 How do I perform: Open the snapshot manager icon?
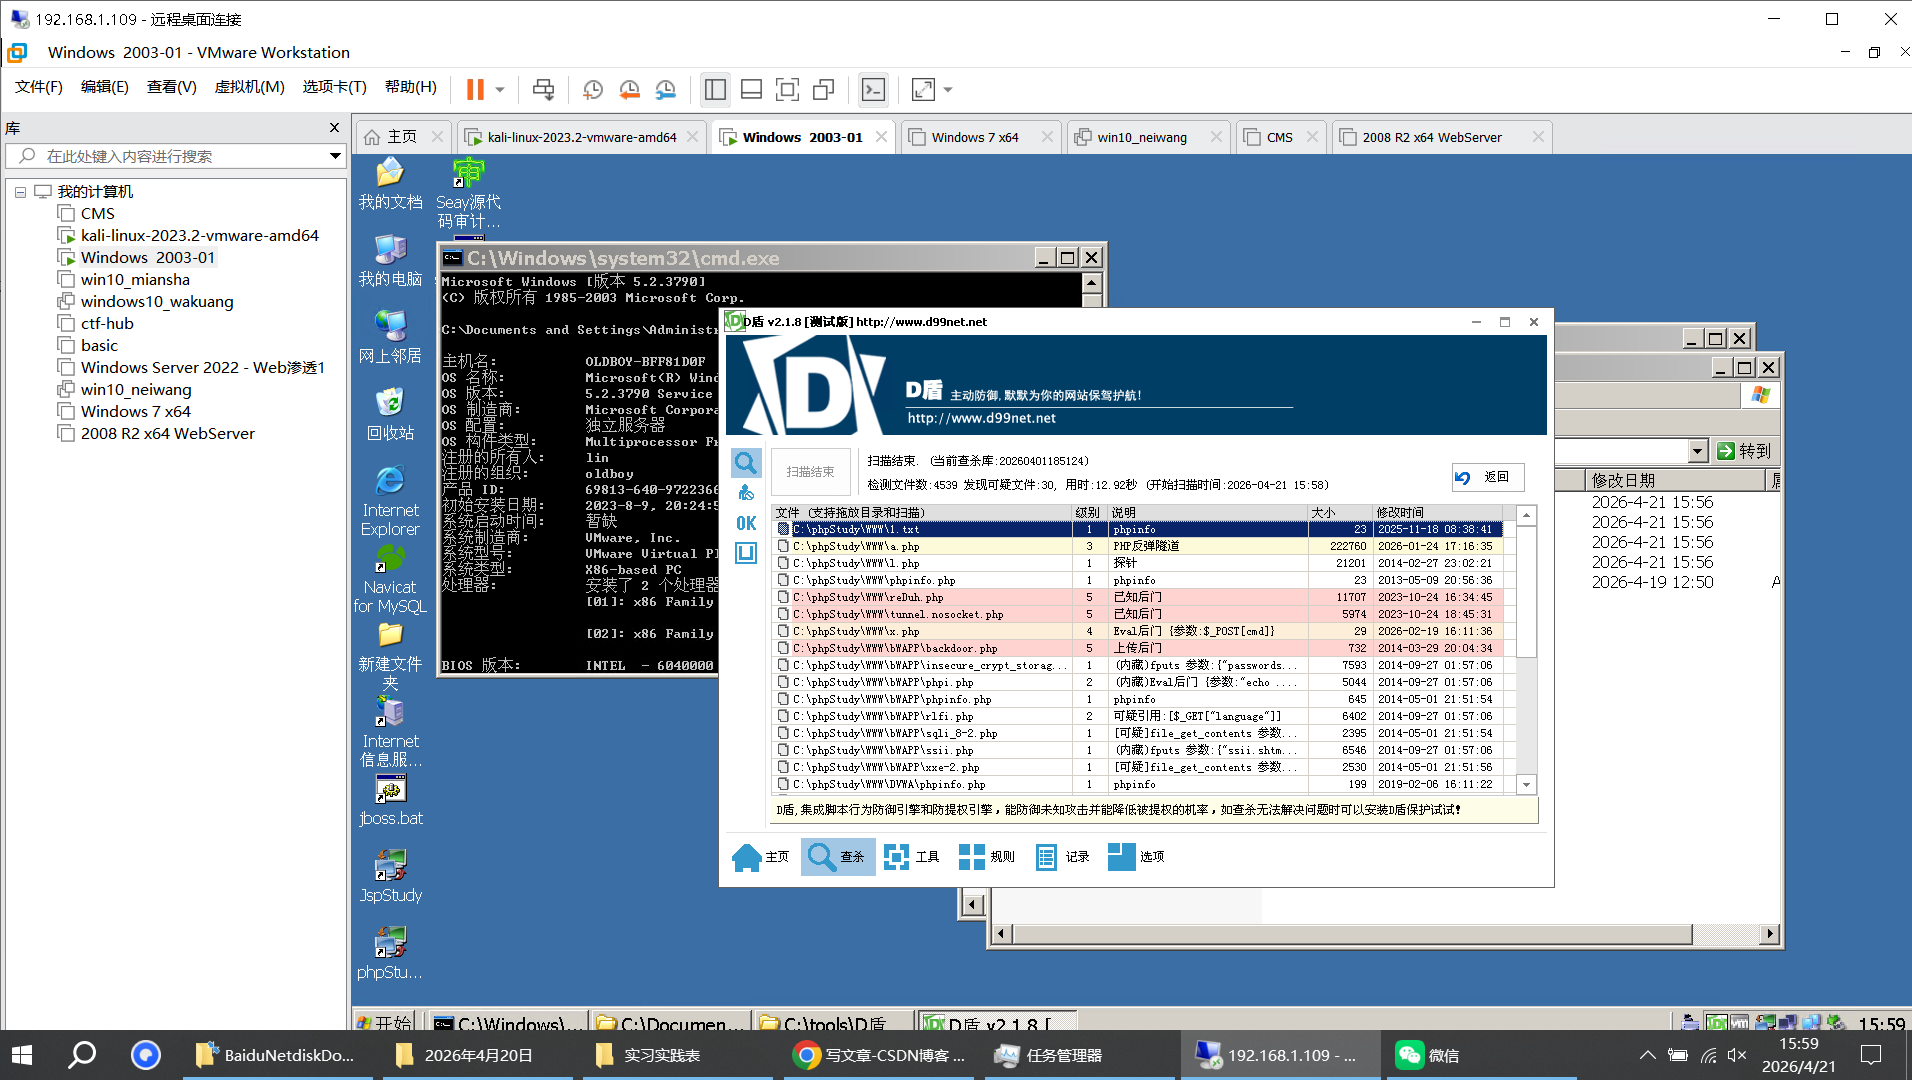click(x=666, y=90)
